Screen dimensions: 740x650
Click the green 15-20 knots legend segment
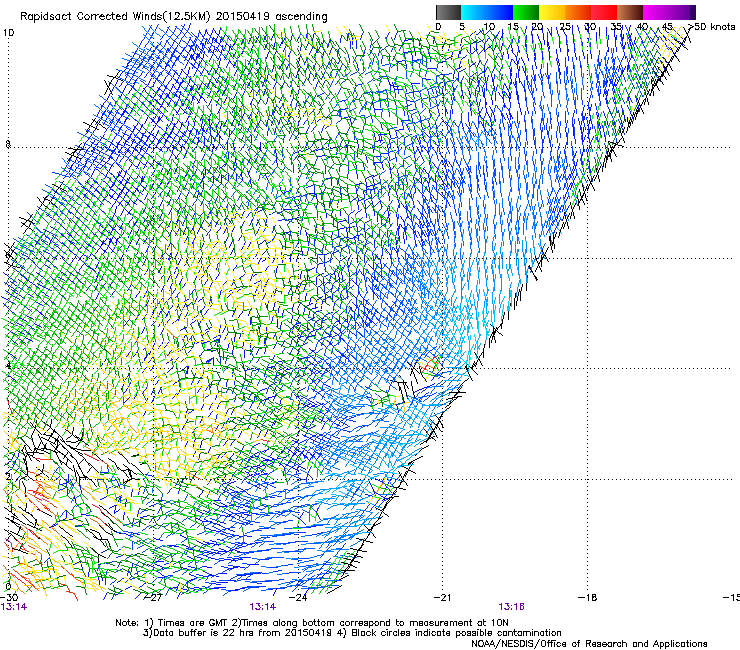click(x=526, y=12)
